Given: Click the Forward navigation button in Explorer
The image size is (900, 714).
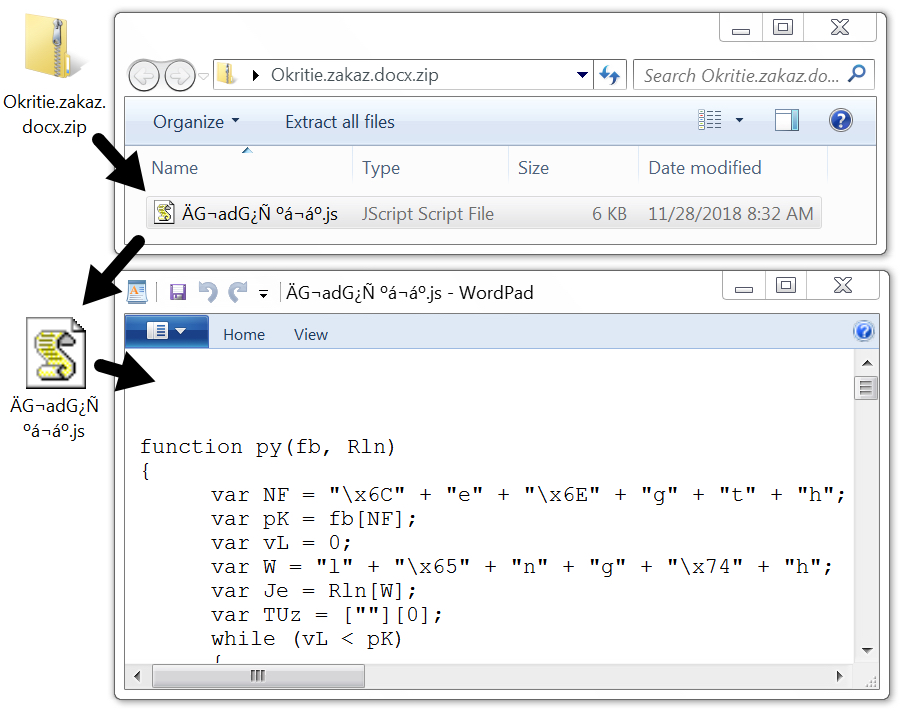Looking at the screenshot, I should (x=180, y=76).
